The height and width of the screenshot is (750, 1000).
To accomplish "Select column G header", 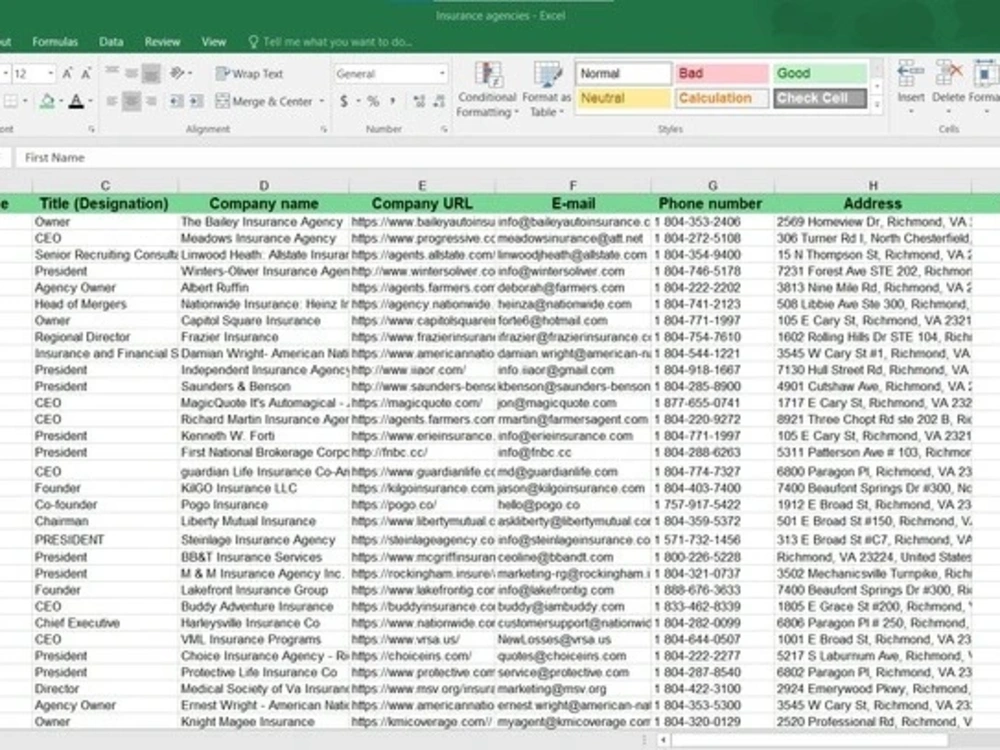I will (712, 185).
